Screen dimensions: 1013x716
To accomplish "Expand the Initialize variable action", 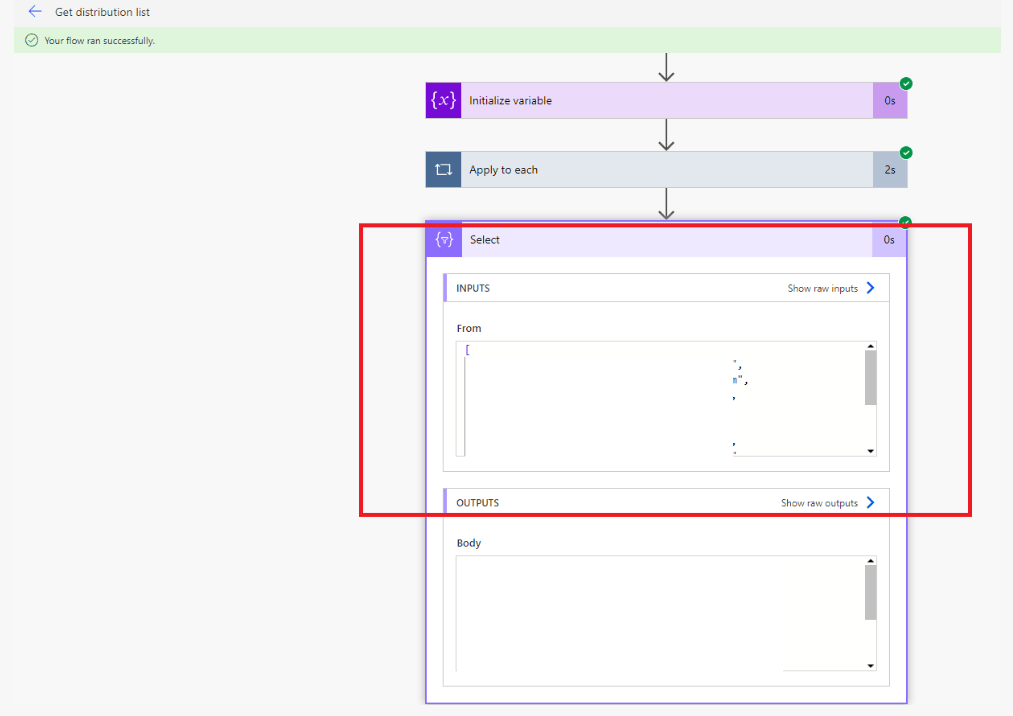I will [x=666, y=100].
